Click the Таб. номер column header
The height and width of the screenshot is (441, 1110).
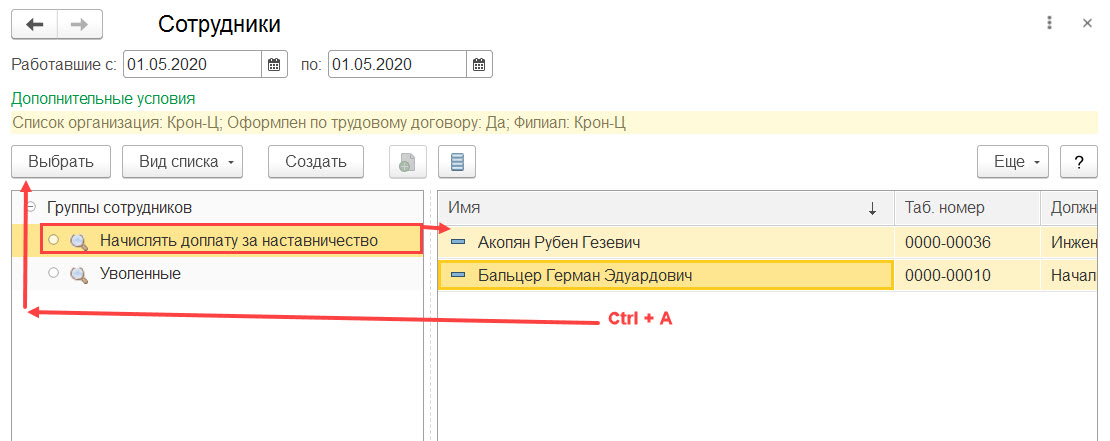point(967,207)
